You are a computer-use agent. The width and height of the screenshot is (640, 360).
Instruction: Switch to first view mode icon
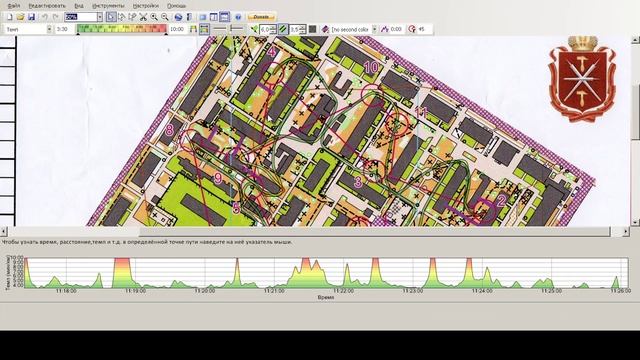click(x=202, y=17)
